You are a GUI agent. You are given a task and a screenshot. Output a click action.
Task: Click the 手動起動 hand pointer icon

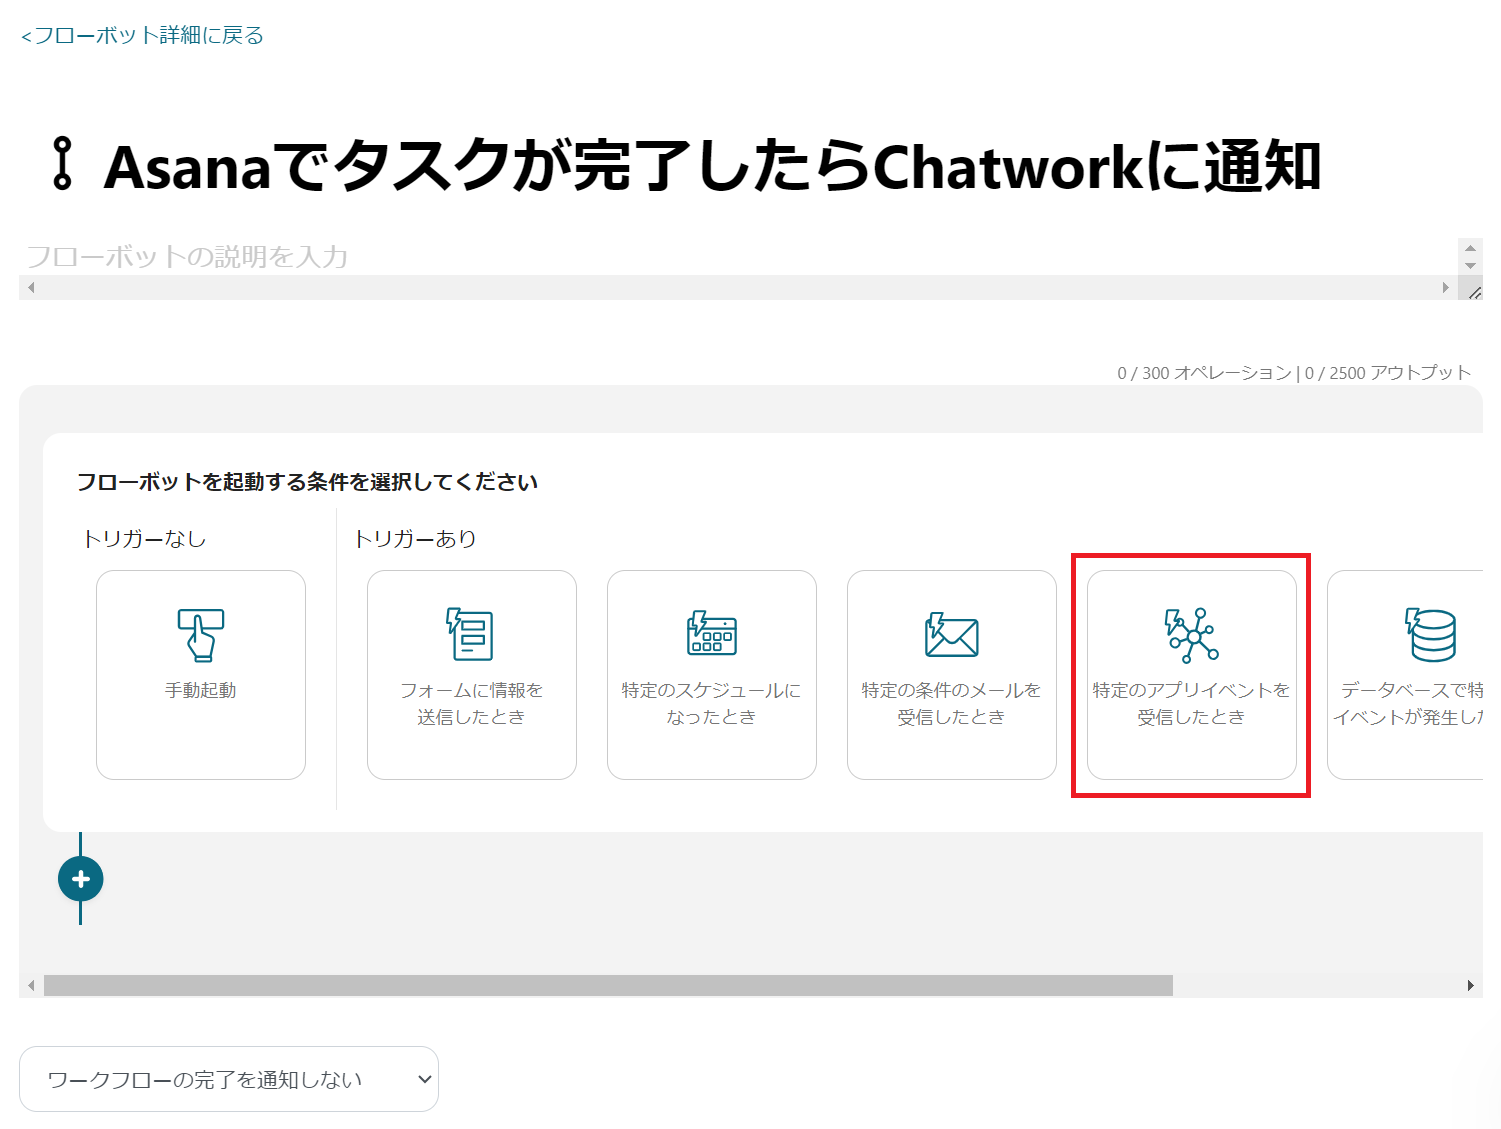point(201,635)
